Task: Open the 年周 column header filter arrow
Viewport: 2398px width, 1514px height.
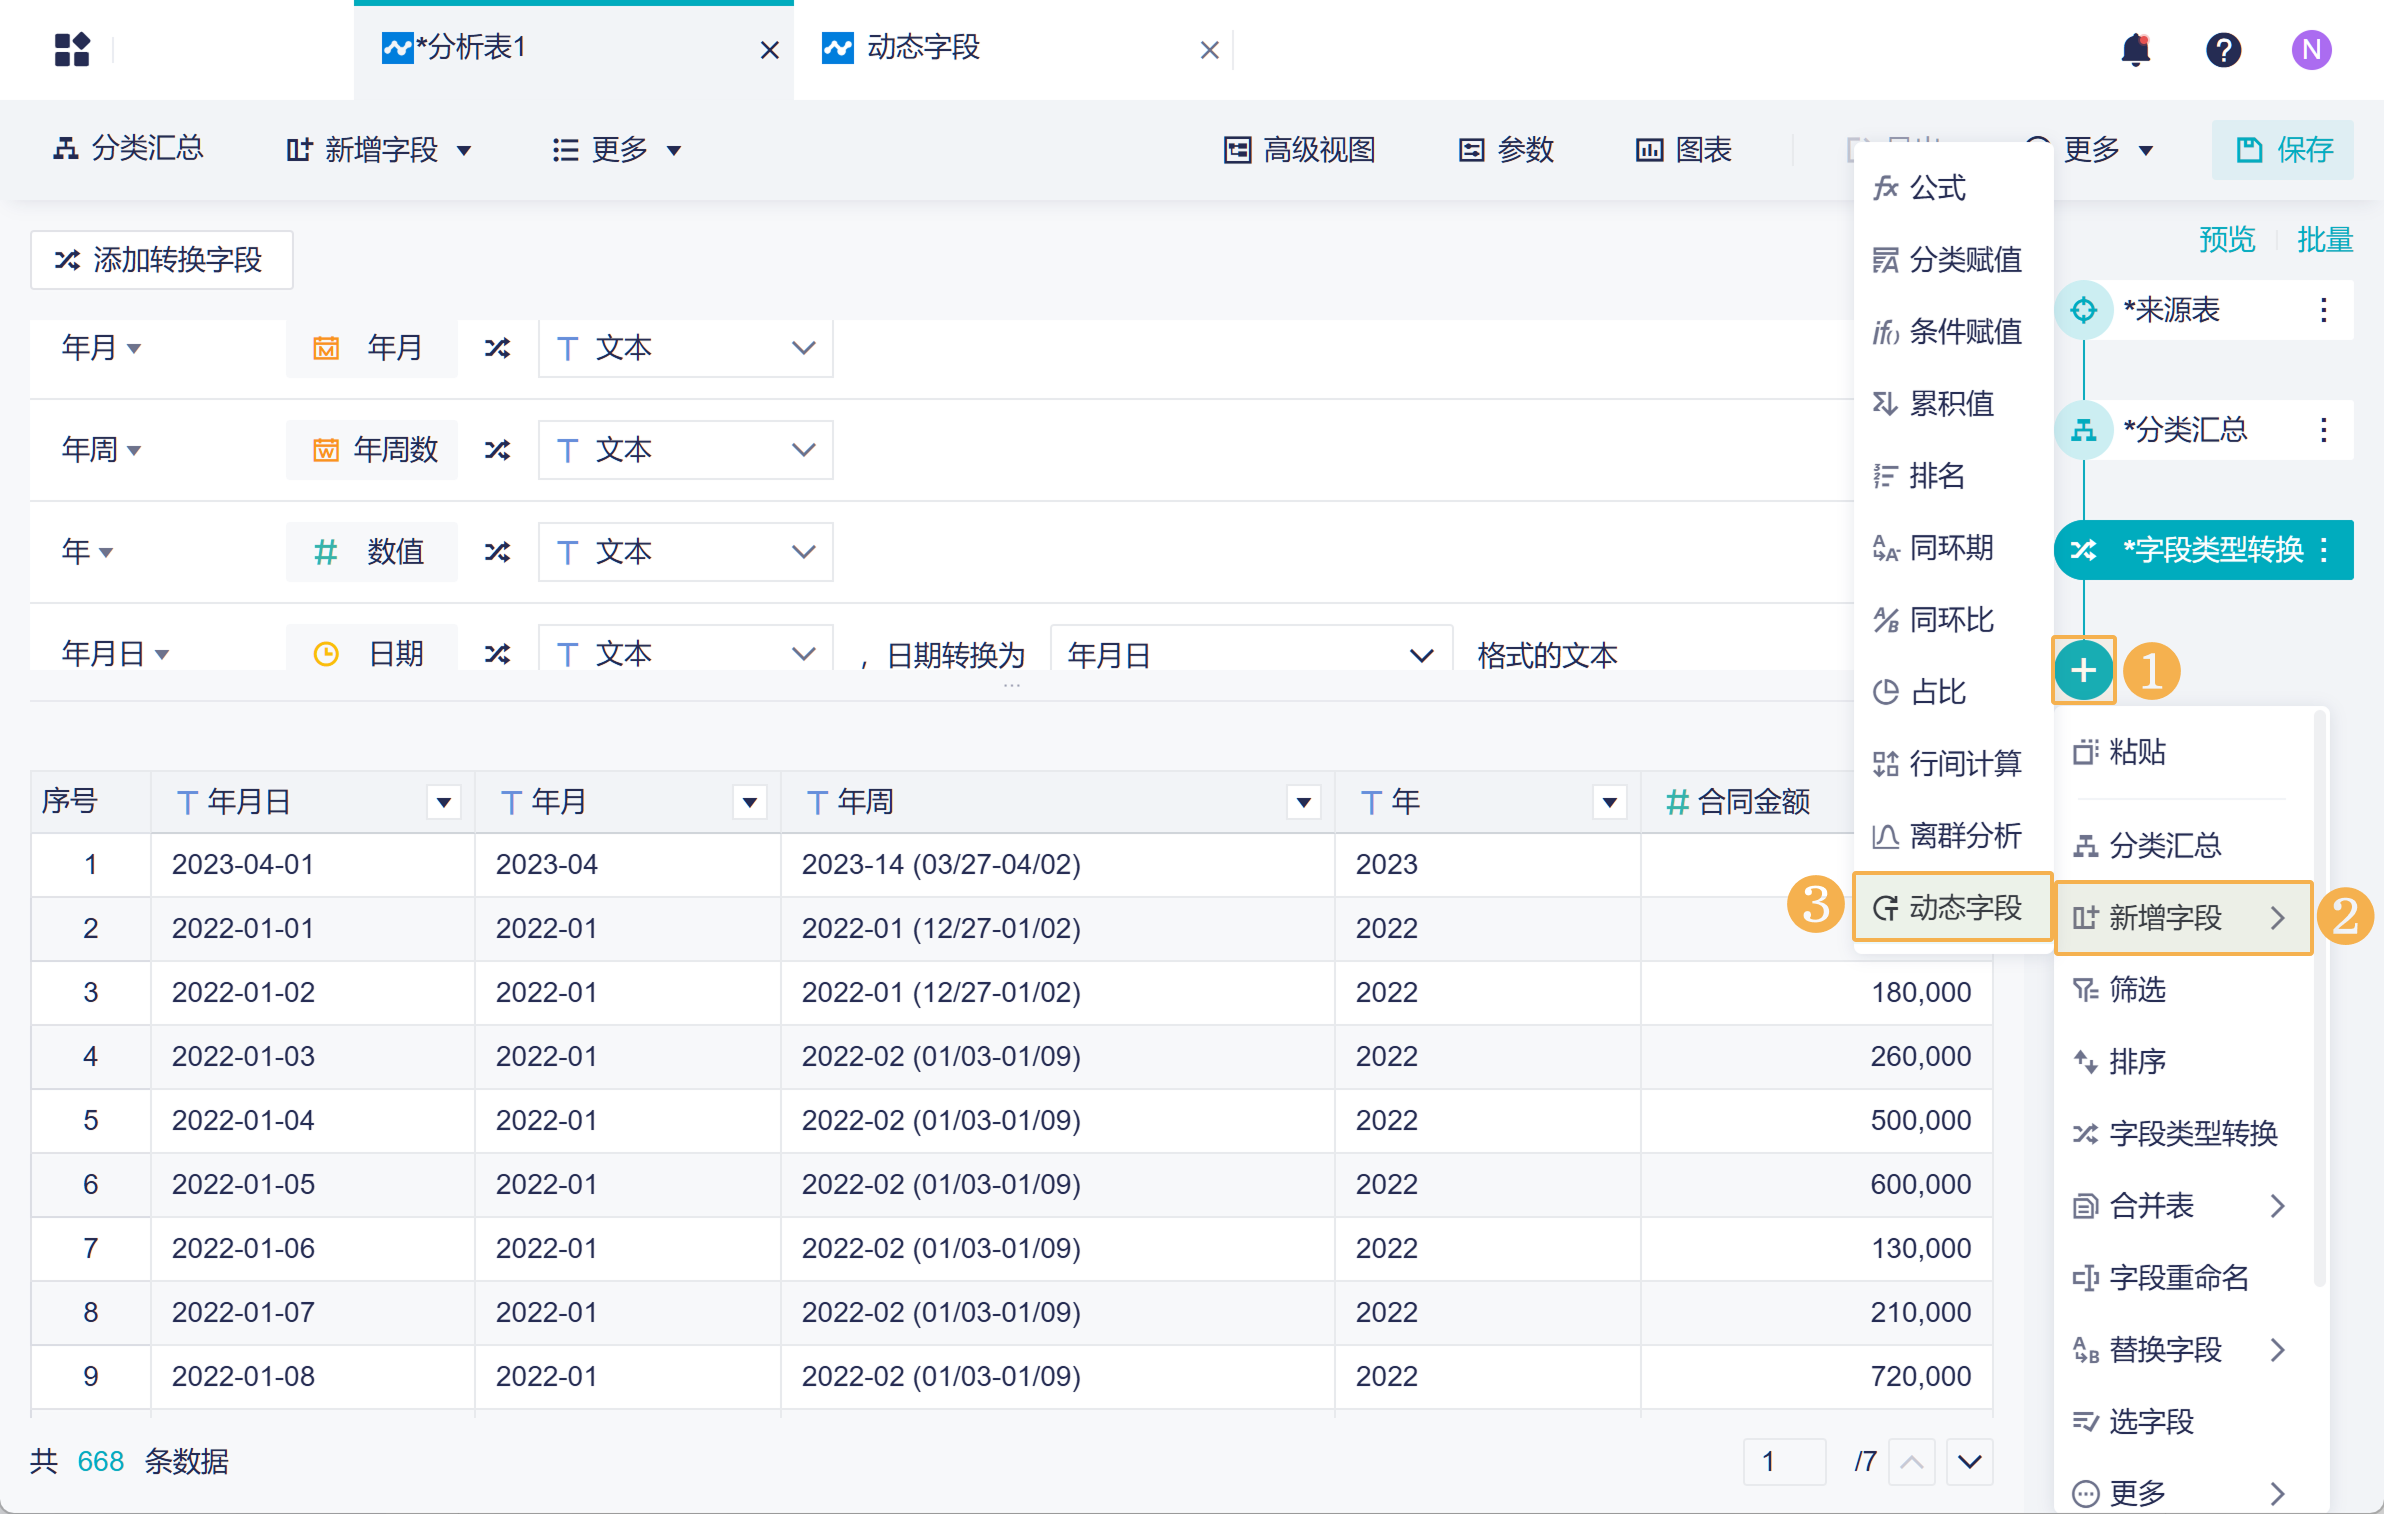Action: pyautogui.click(x=1303, y=802)
